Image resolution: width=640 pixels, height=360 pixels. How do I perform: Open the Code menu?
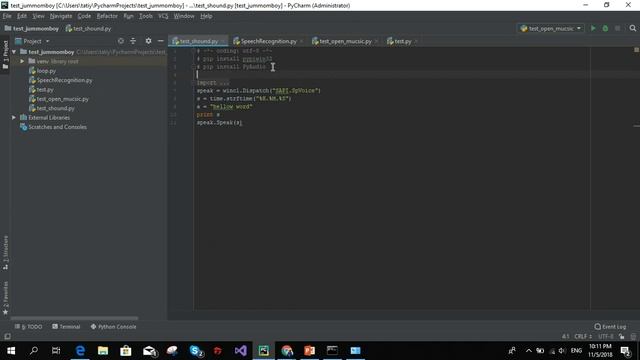click(84, 16)
